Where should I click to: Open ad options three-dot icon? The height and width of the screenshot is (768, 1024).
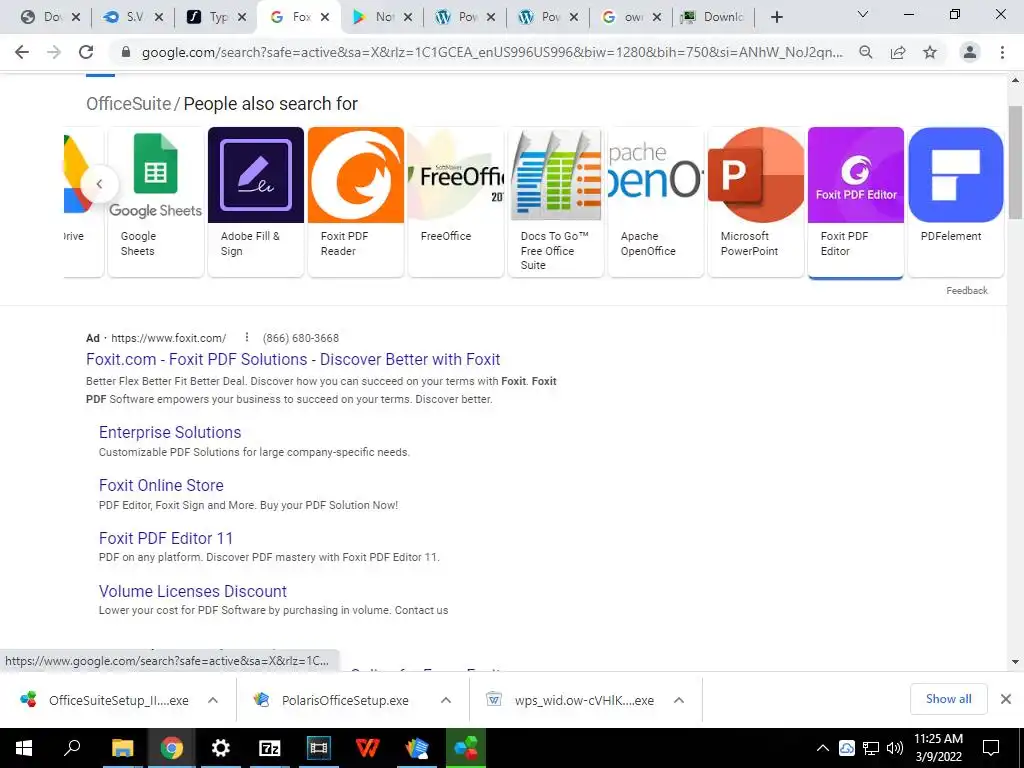point(246,337)
